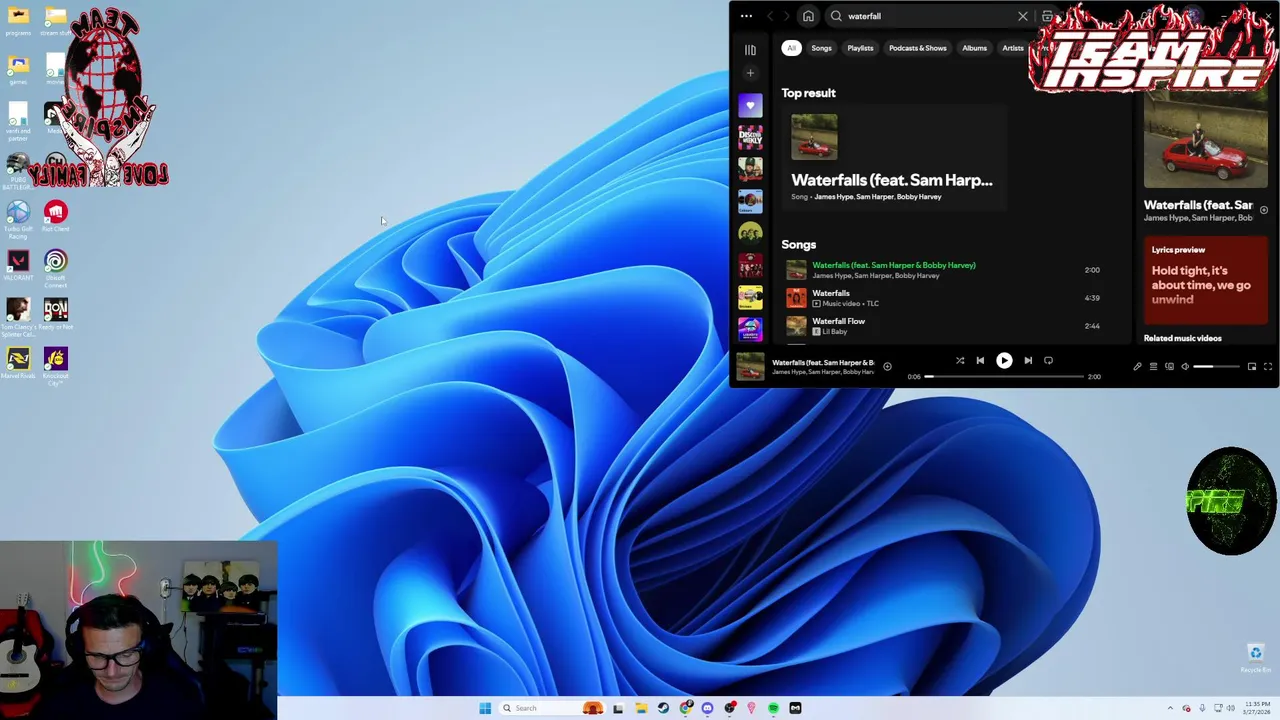
Task: Collapse Your Library sidebar icon
Action: (x=750, y=49)
